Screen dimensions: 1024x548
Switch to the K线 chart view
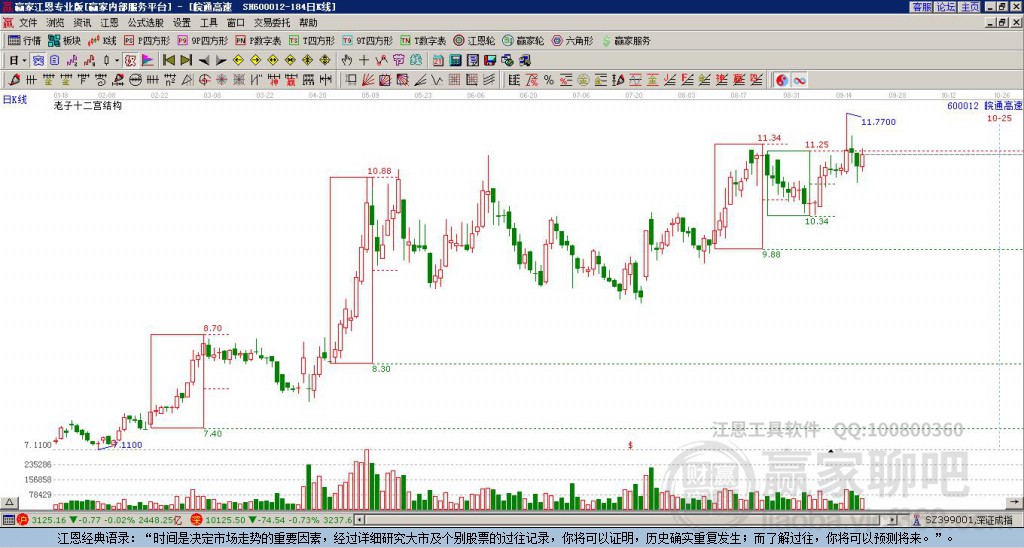click(102, 40)
